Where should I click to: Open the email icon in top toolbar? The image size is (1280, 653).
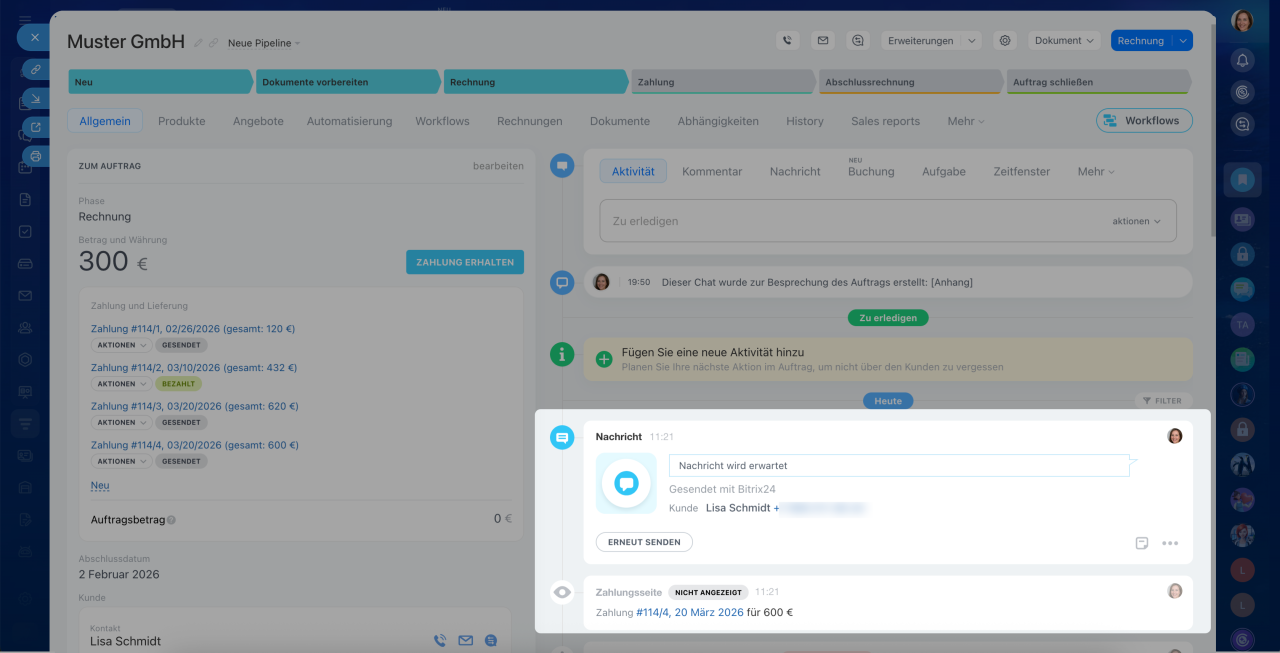[x=822, y=41]
